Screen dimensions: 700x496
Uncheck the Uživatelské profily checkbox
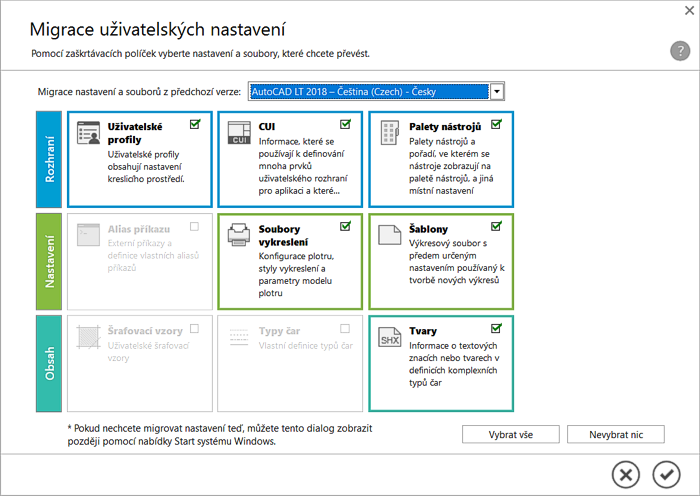[195, 125]
